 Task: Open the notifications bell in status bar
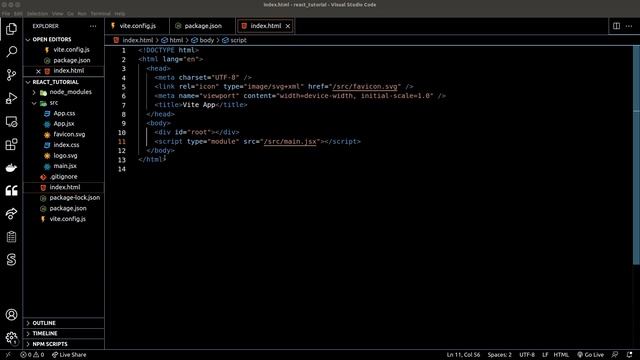(629, 355)
